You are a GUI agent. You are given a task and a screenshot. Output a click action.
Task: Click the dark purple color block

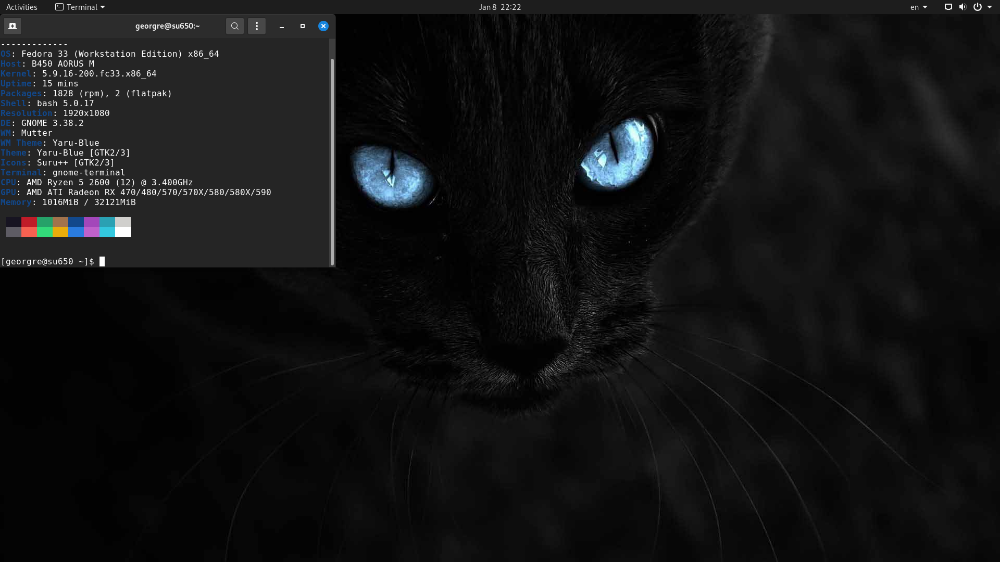tap(91, 222)
